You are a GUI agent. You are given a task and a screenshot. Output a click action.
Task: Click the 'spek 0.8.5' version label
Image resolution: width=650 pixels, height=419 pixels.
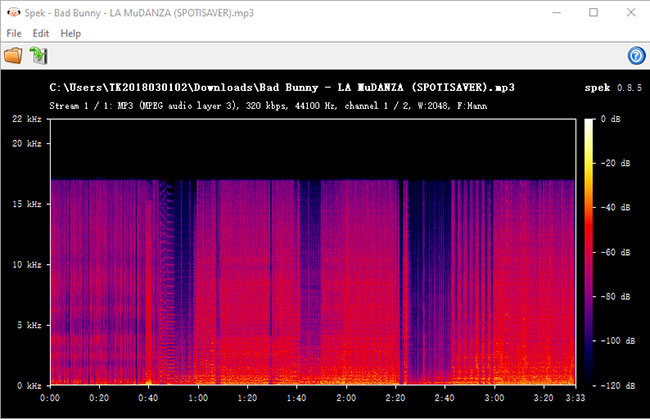[613, 88]
